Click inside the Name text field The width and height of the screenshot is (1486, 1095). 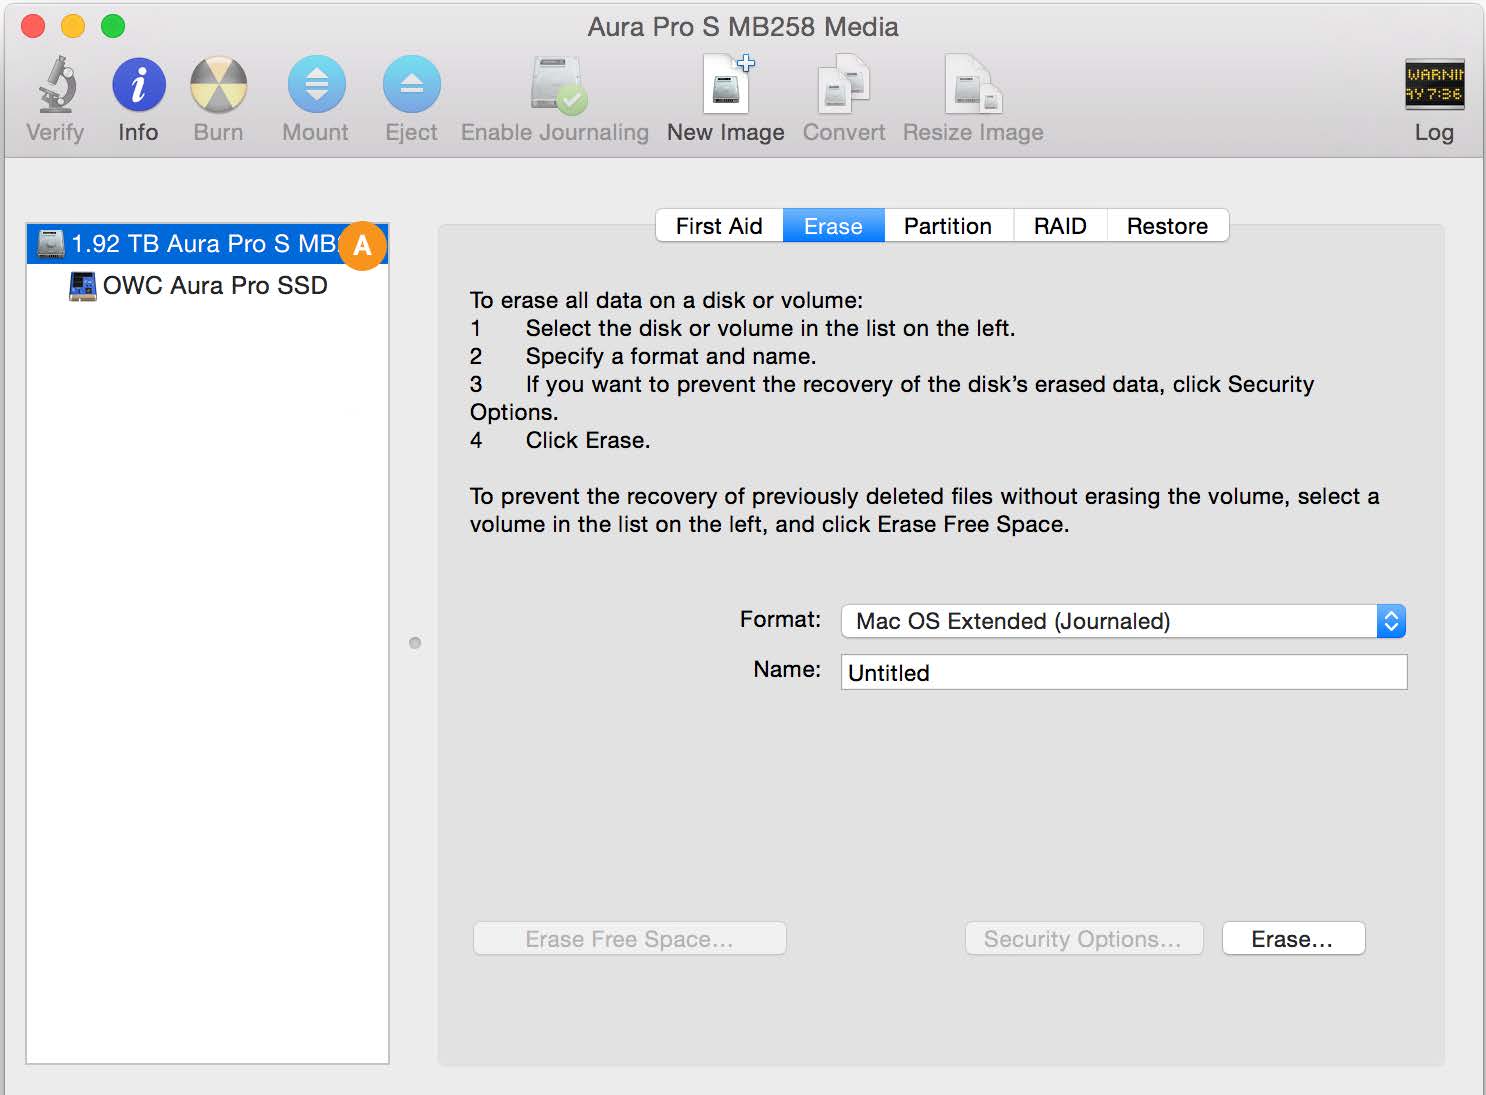1122,672
